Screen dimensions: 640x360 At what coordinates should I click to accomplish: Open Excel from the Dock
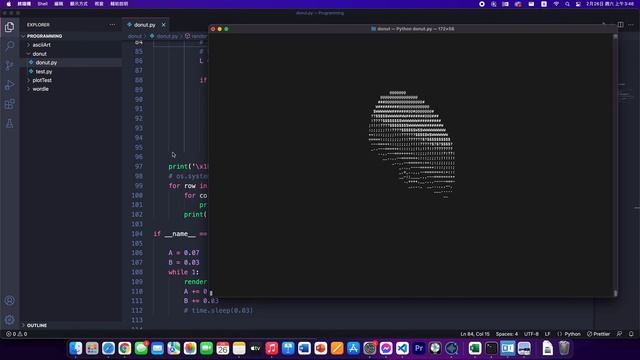[x=474, y=348]
